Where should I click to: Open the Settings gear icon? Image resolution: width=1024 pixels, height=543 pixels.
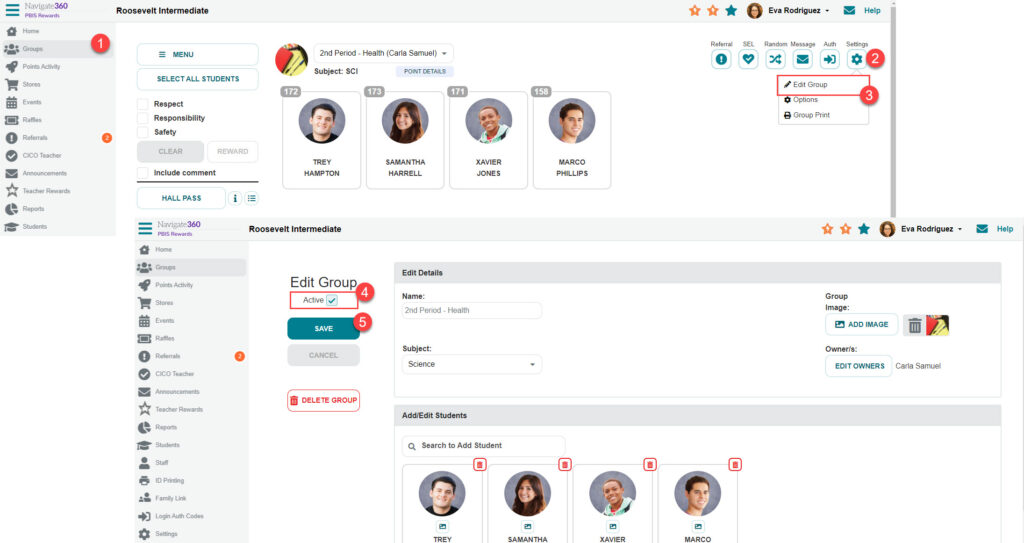point(856,59)
